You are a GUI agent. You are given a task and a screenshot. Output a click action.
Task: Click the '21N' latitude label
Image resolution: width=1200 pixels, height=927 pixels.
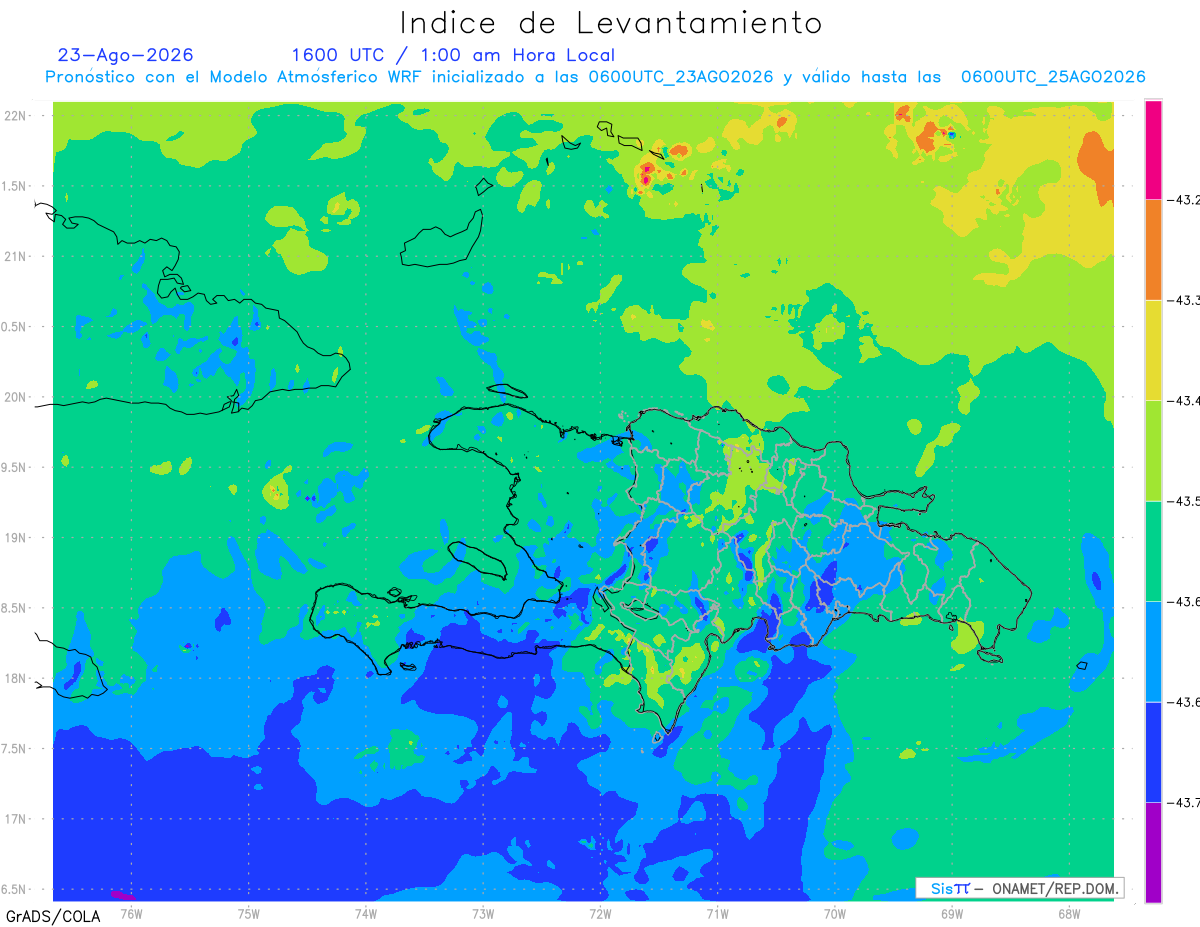click(17, 256)
